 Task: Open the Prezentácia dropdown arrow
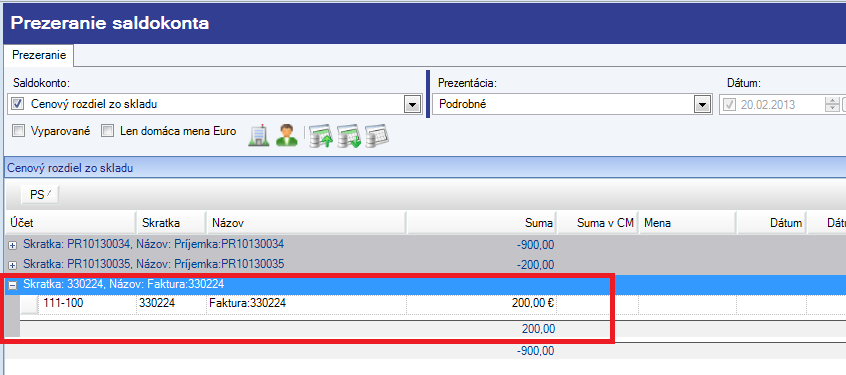pos(702,105)
